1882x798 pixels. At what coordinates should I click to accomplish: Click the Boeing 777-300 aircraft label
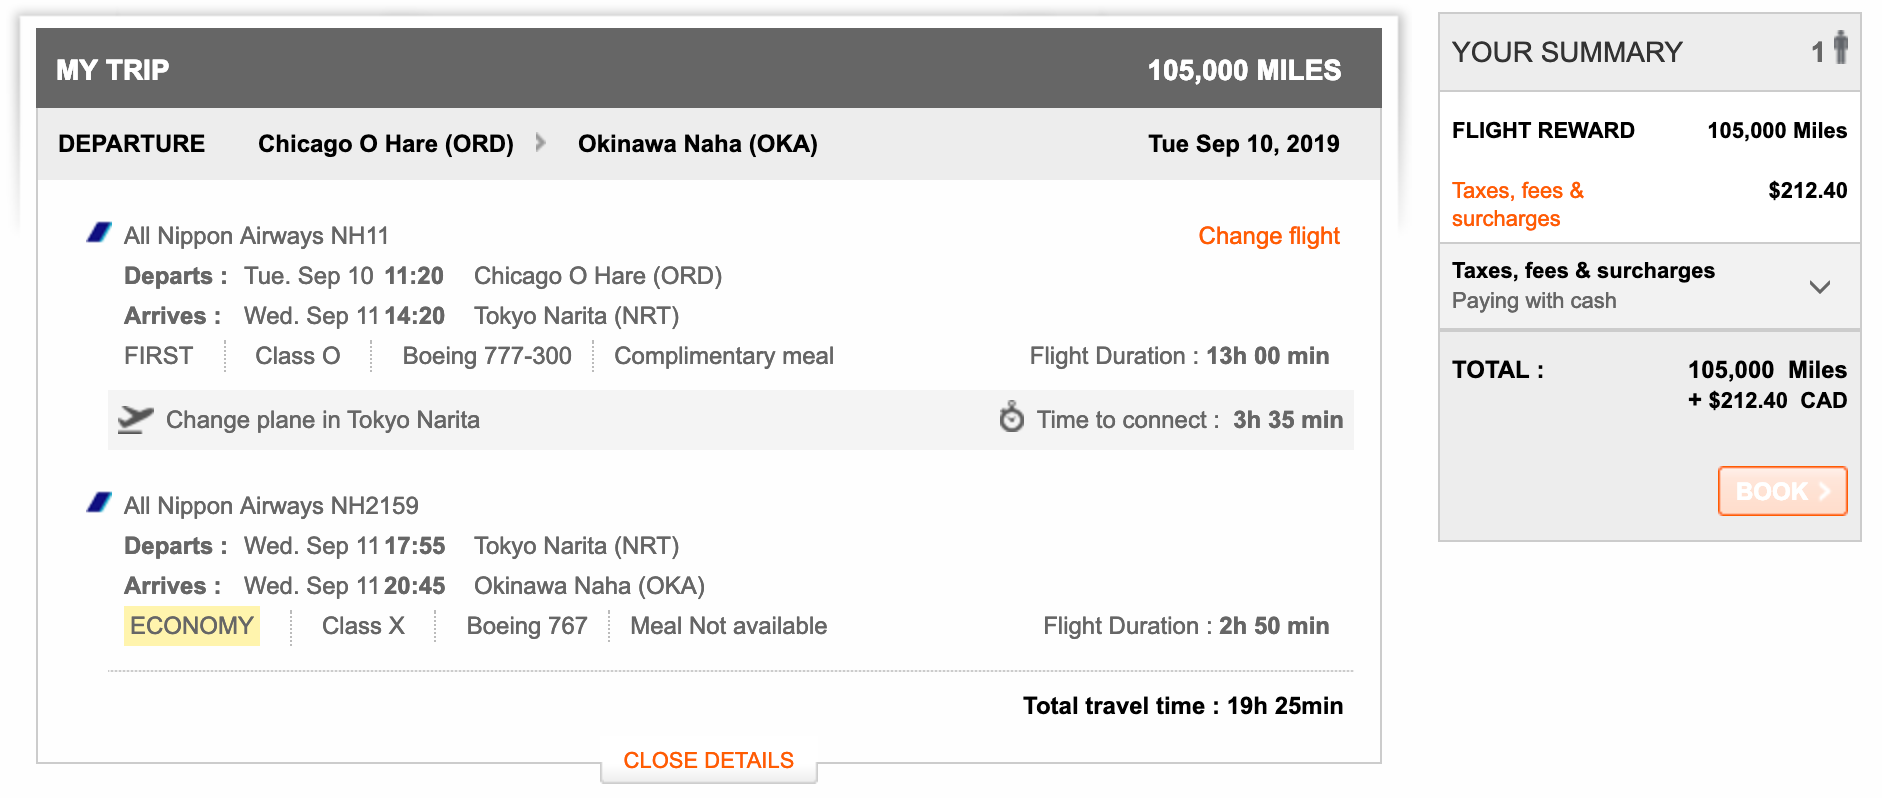(487, 356)
